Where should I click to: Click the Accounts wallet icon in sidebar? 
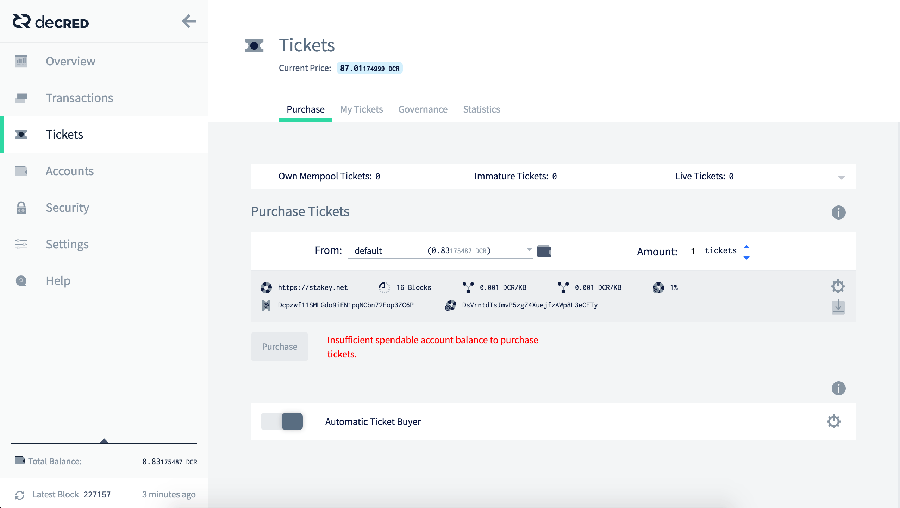click(x=21, y=171)
